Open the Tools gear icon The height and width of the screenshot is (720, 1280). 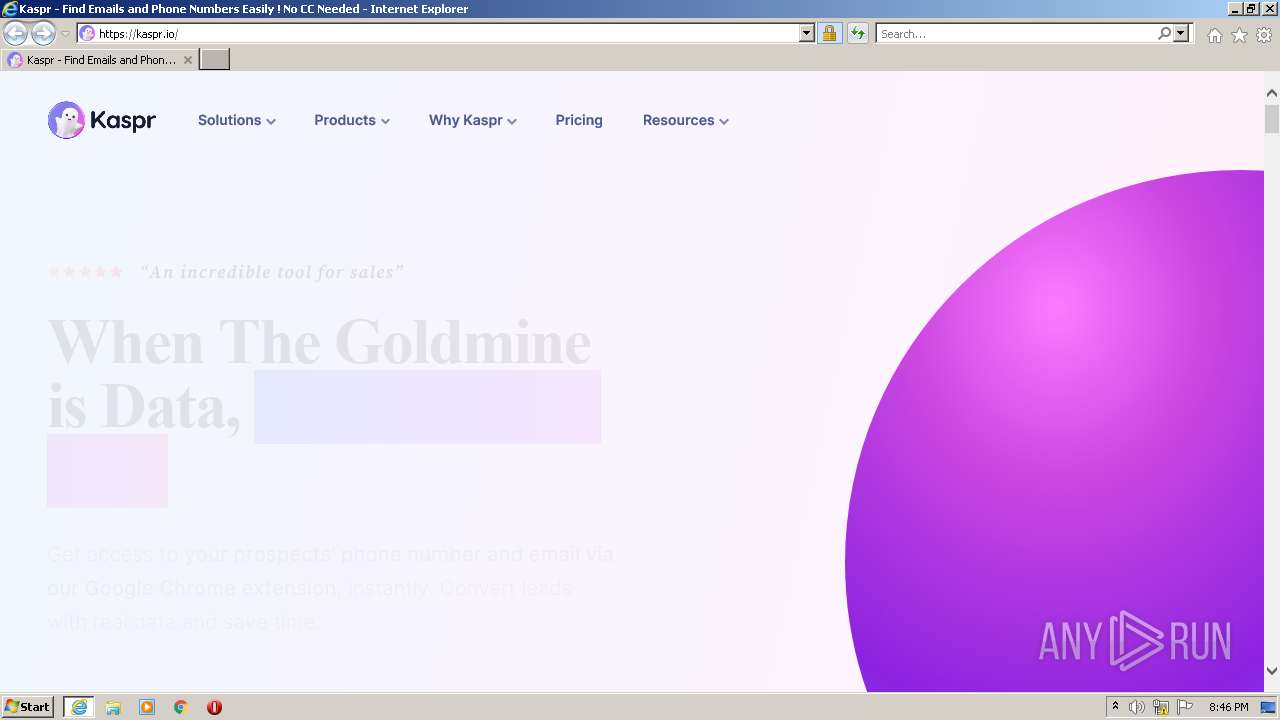tap(1264, 35)
